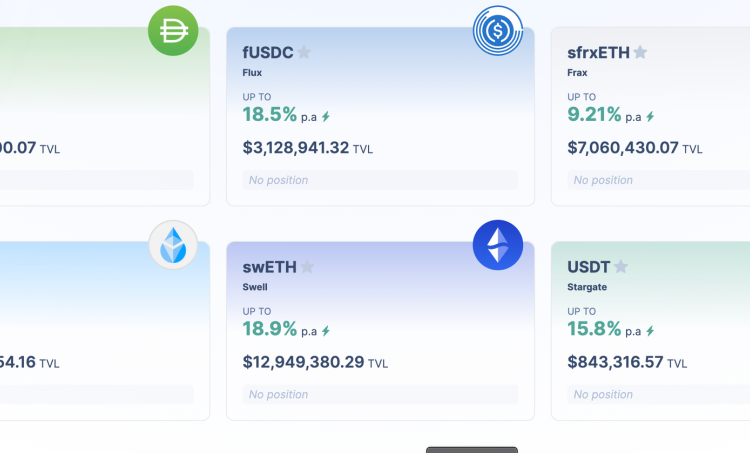Open the fUSDC vault title

268,53
